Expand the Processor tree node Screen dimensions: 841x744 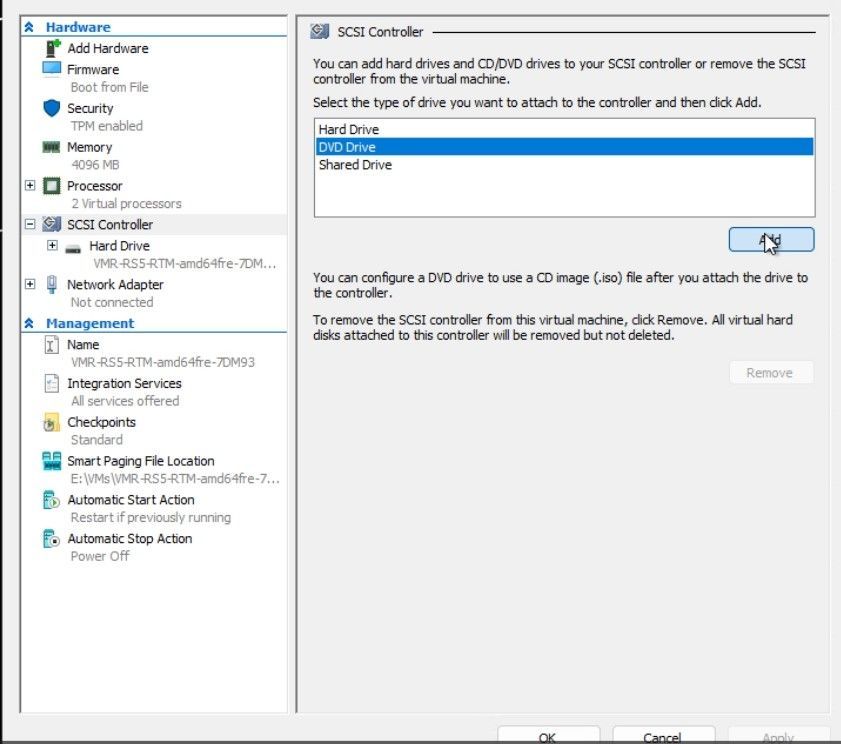(30, 186)
